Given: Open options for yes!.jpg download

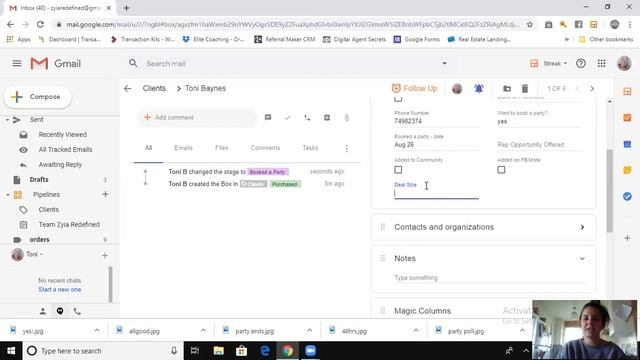Looking at the screenshot, I should pyautogui.click(x=97, y=330).
